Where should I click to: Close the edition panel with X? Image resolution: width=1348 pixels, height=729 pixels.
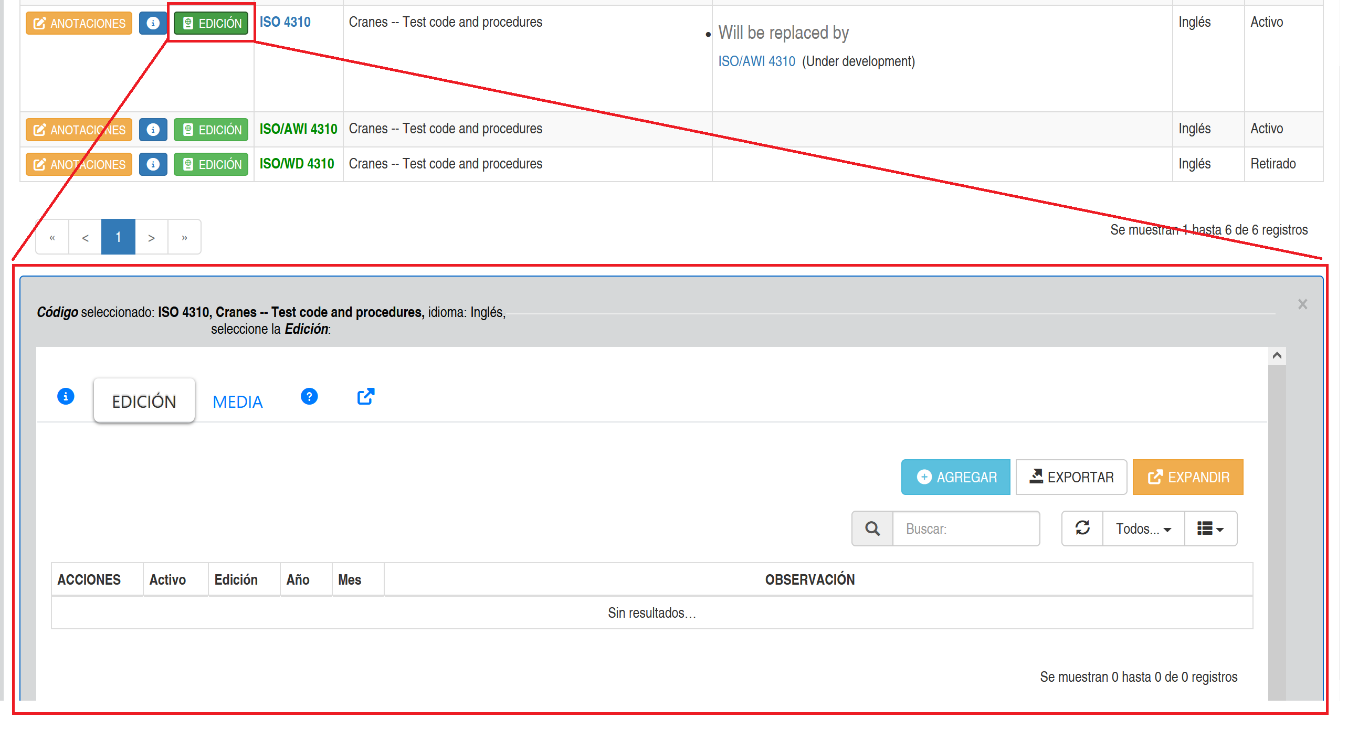click(x=1302, y=305)
